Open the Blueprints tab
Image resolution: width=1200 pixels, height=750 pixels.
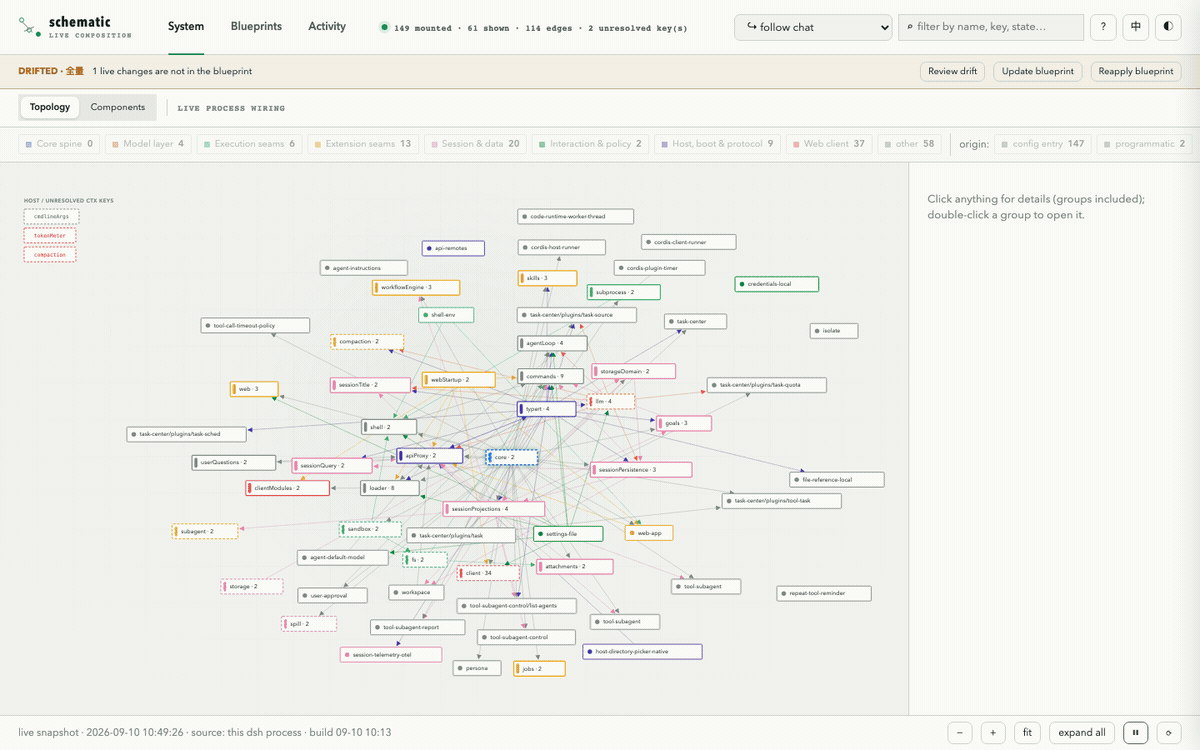coord(256,27)
